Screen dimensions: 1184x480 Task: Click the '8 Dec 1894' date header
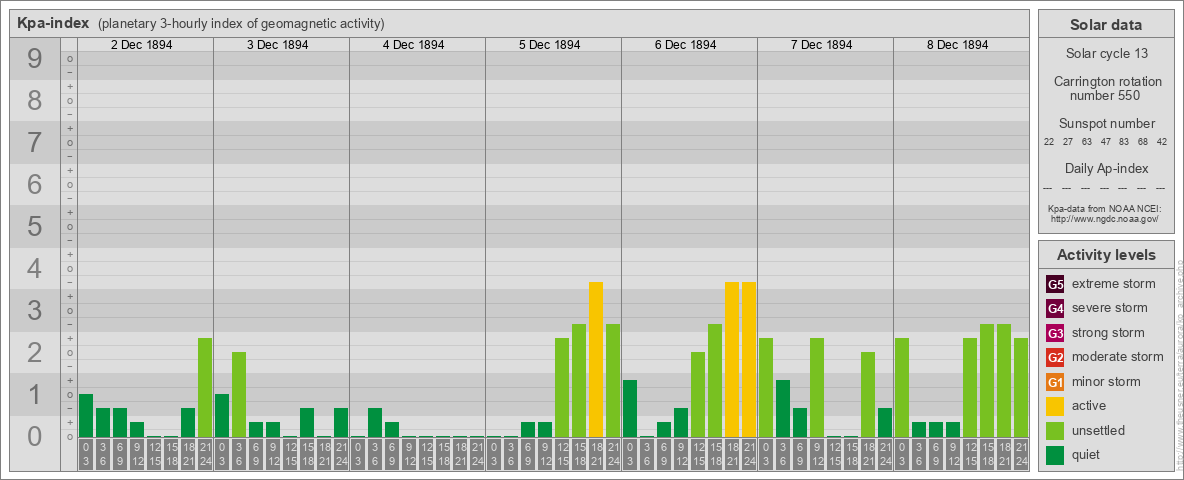click(x=957, y=45)
